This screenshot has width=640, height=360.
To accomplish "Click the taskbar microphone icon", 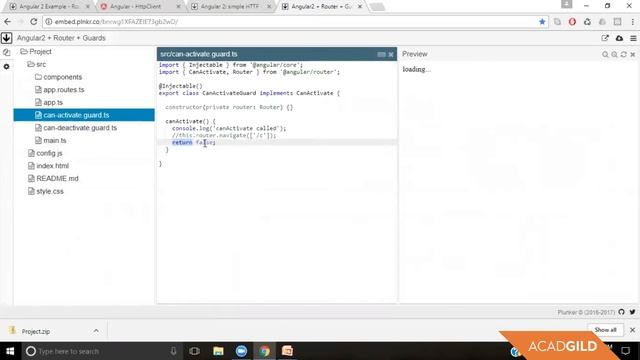I will pos(173,351).
